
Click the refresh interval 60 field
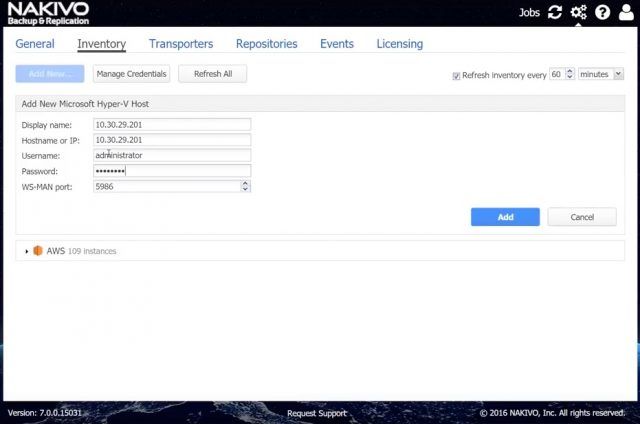(557, 74)
